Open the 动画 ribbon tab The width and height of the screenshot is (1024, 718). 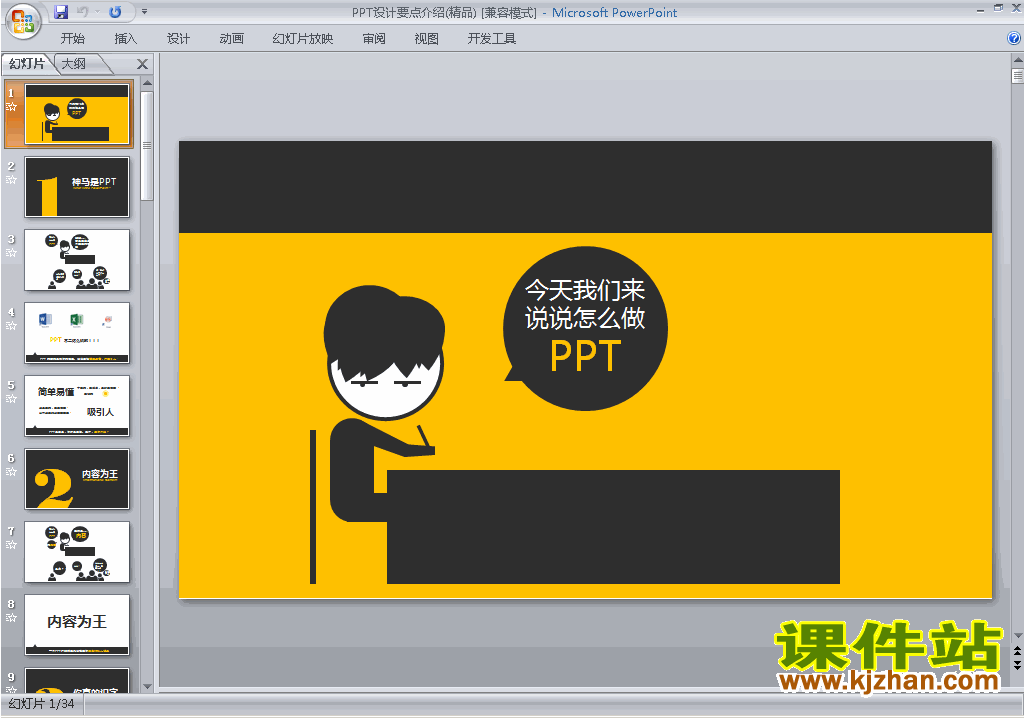[x=231, y=39]
